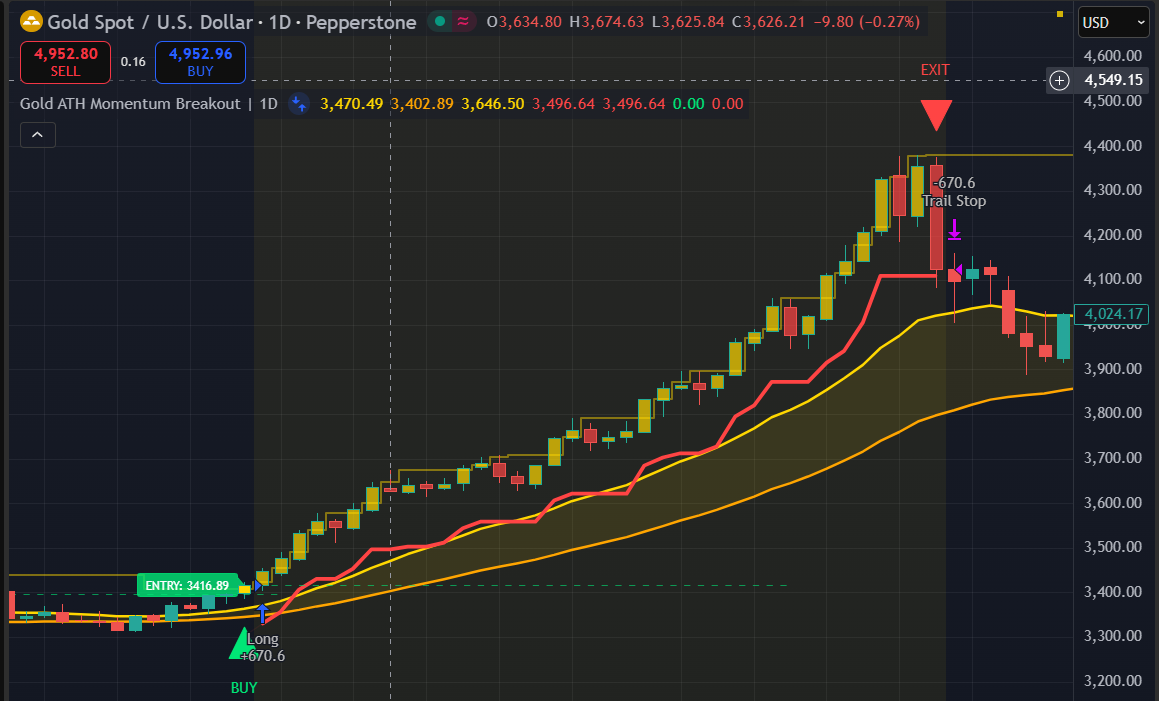The height and width of the screenshot is (701, 1159).
Task: Click the blue BUY 4,952.96 button
Action: pos(200,62)
